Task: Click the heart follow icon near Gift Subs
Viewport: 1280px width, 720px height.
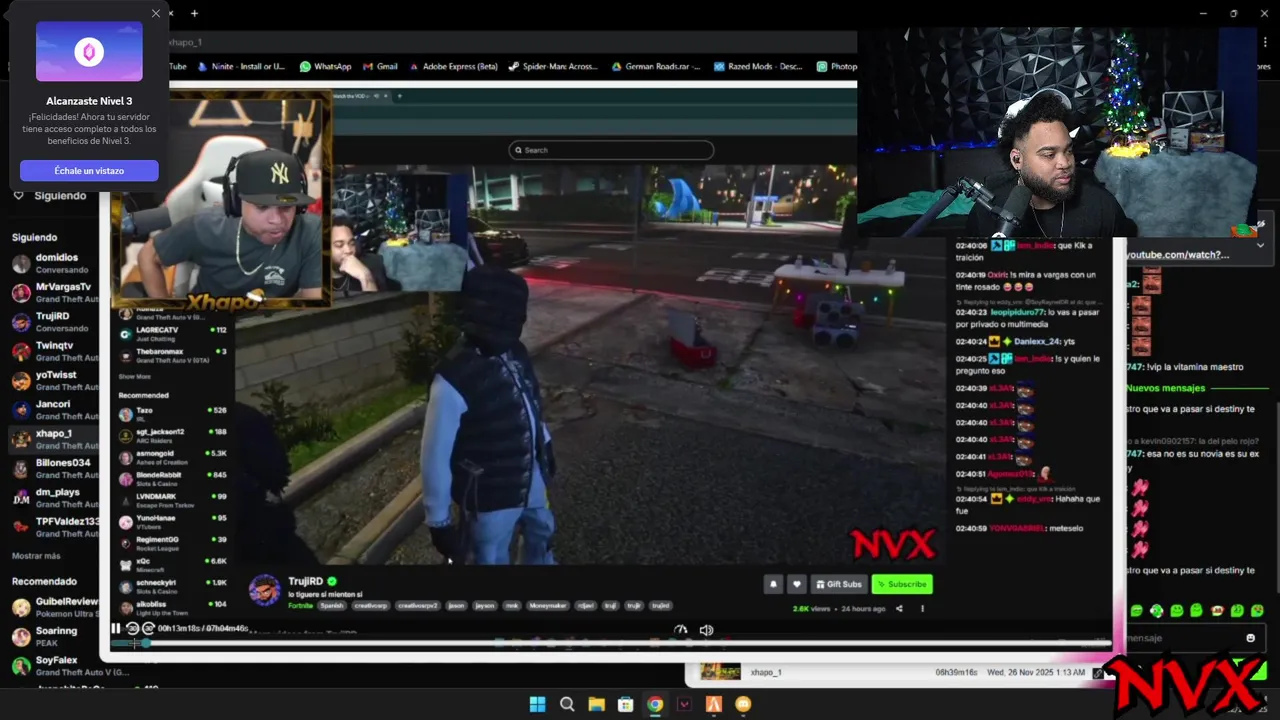Action: click(x=797, y=584)
